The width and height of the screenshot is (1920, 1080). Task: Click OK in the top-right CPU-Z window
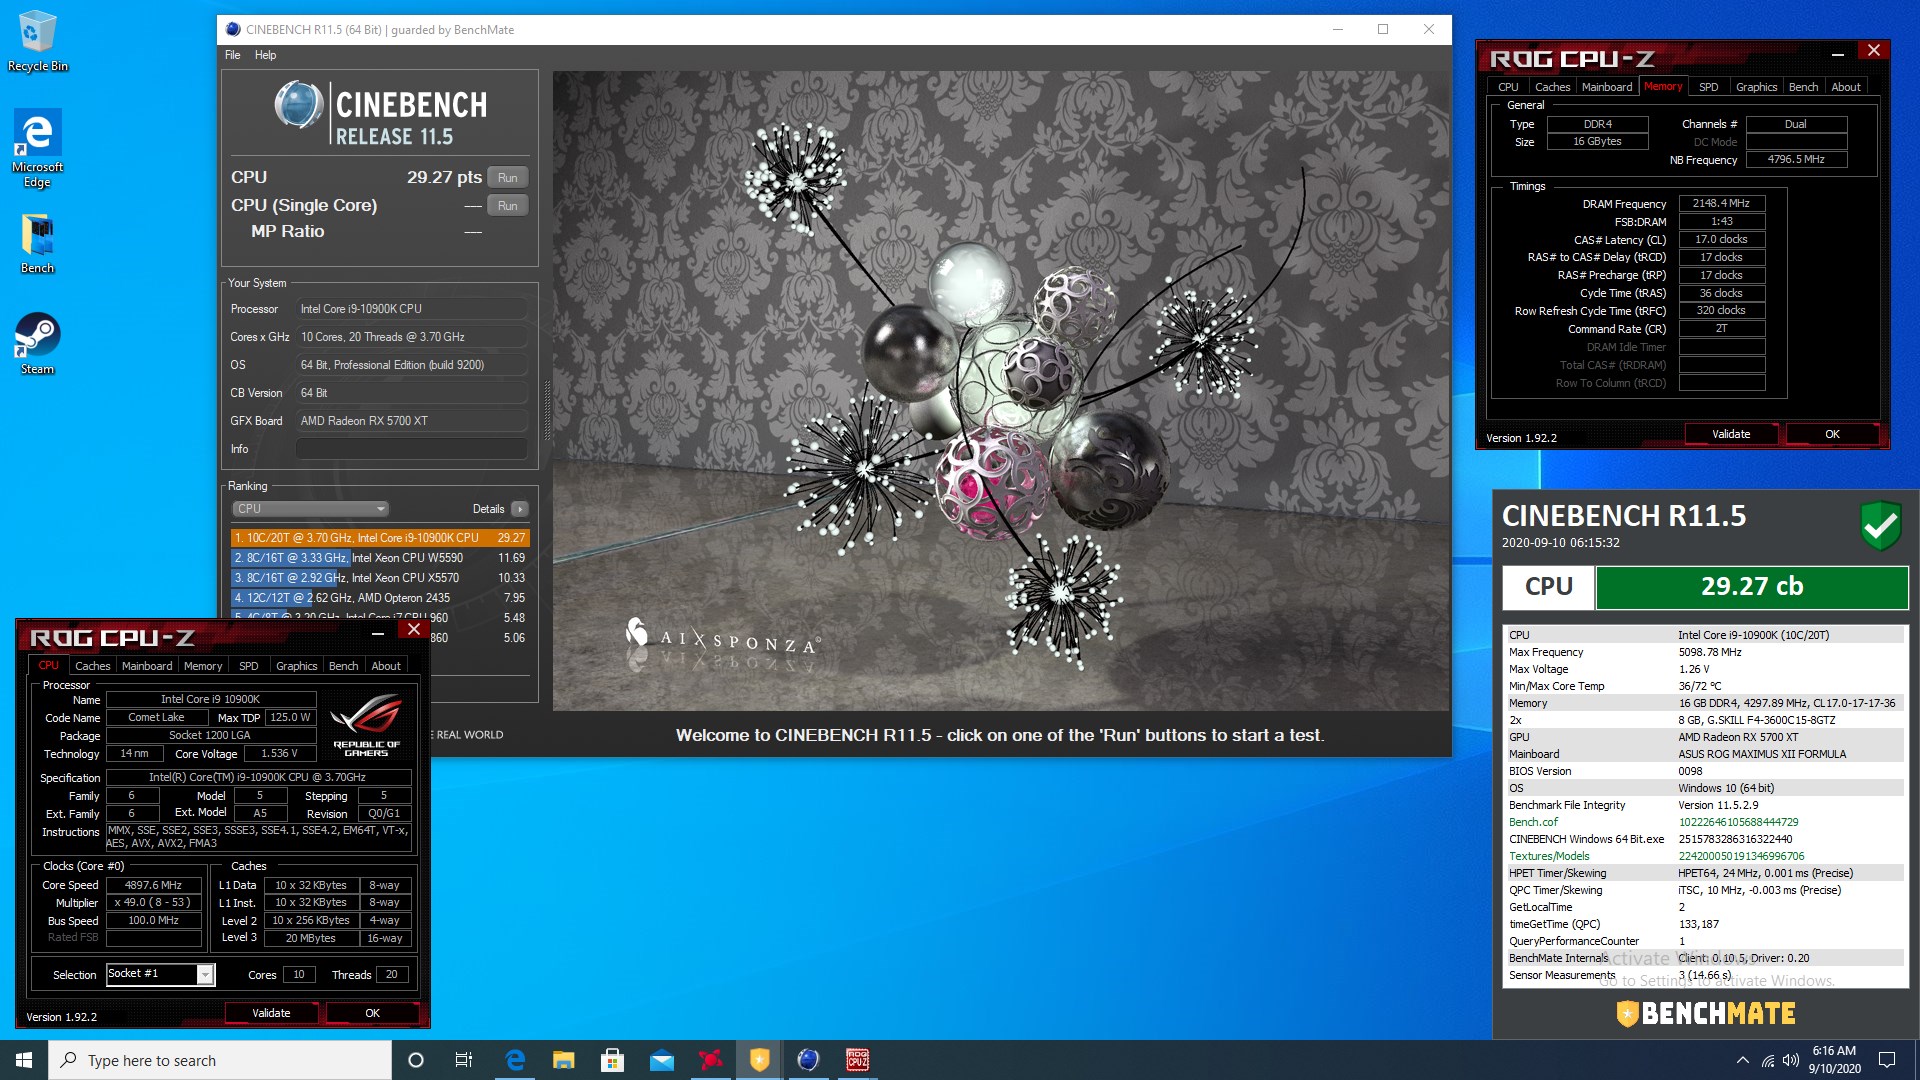point(1832,434)
